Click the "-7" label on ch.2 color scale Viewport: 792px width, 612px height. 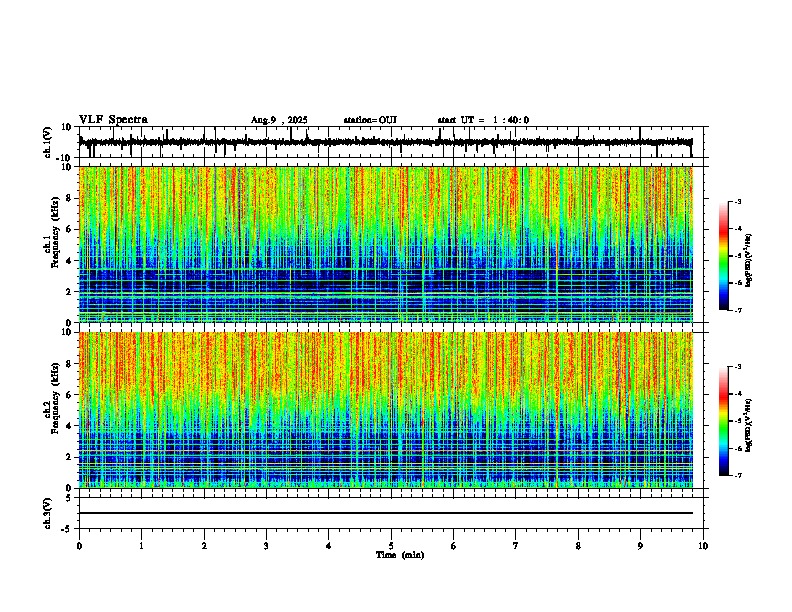pos(738,476)
